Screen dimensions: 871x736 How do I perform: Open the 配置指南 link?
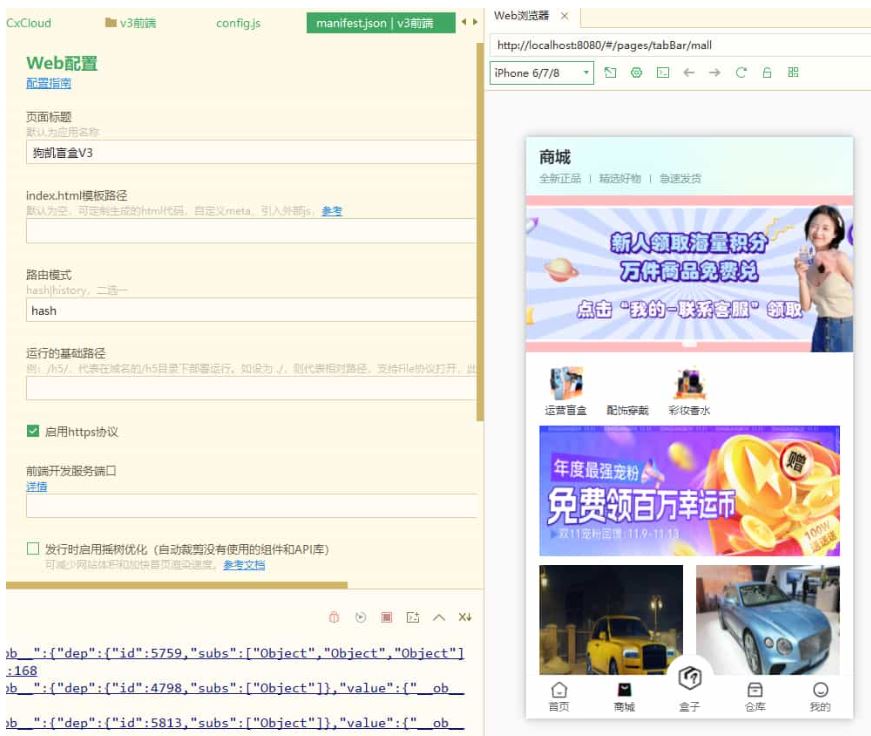click(48, 84)
